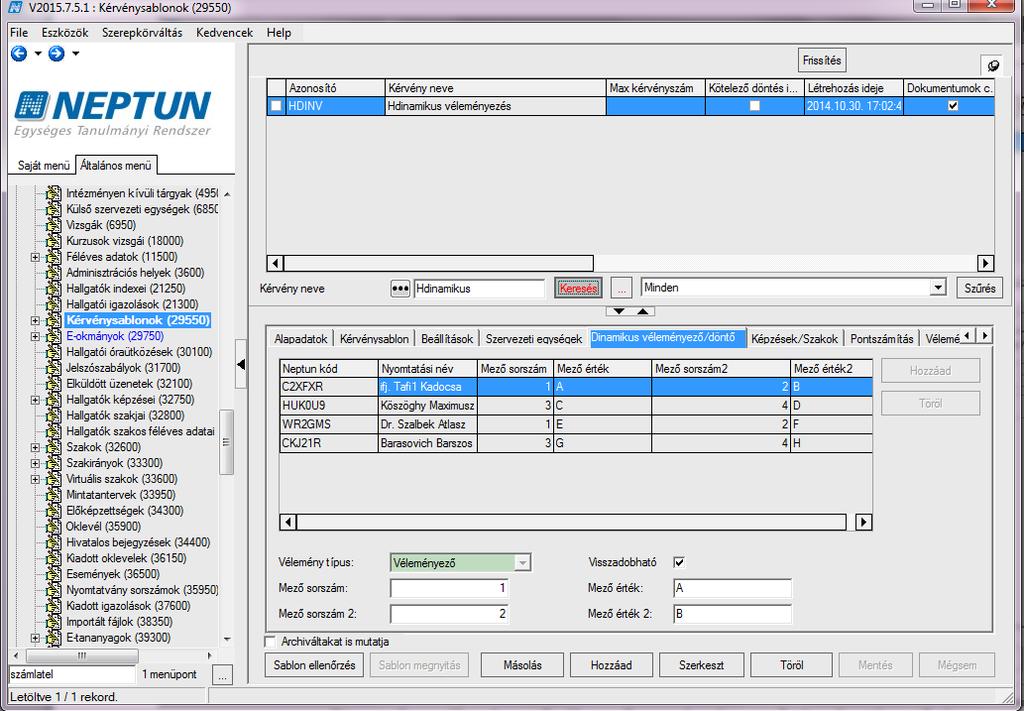Viewport: 1024px width, 711px height.
Task: Click the Vizsgák (6950) tree icon
Action: point(54,225)
